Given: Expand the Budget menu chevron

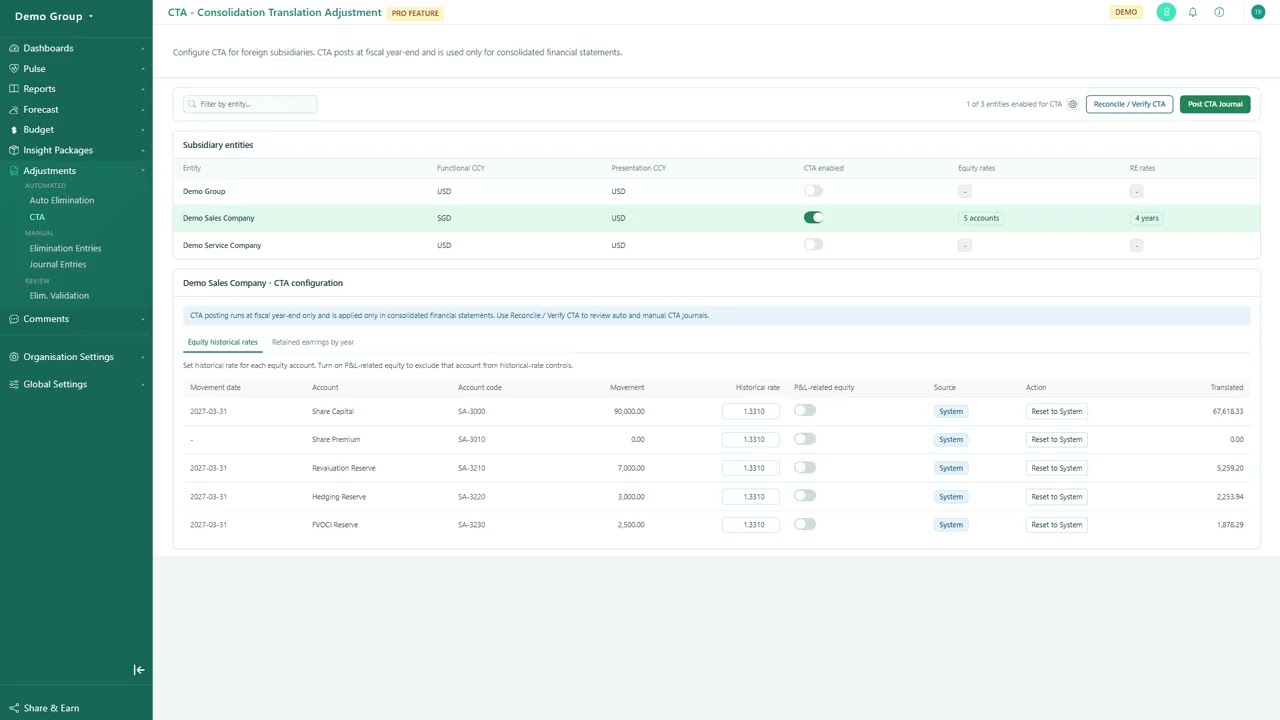Looking at the screenshot, I should pos(143,130).
